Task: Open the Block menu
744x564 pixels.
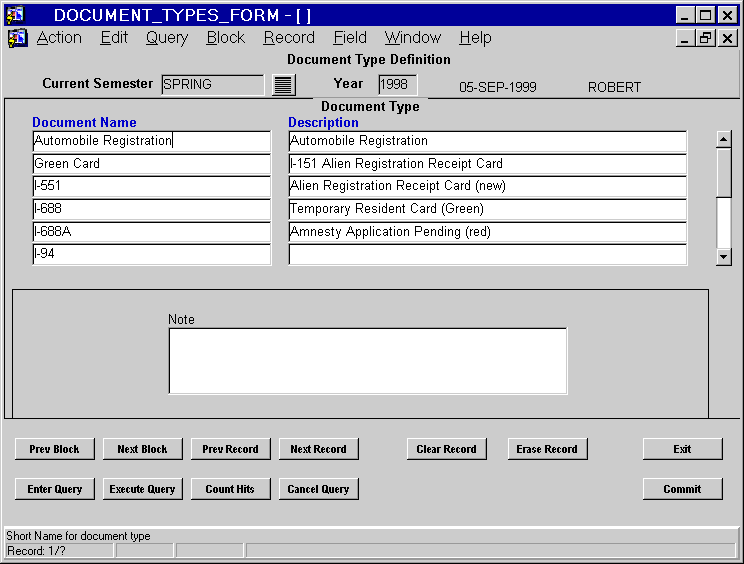Action: (x=226, y=37)
